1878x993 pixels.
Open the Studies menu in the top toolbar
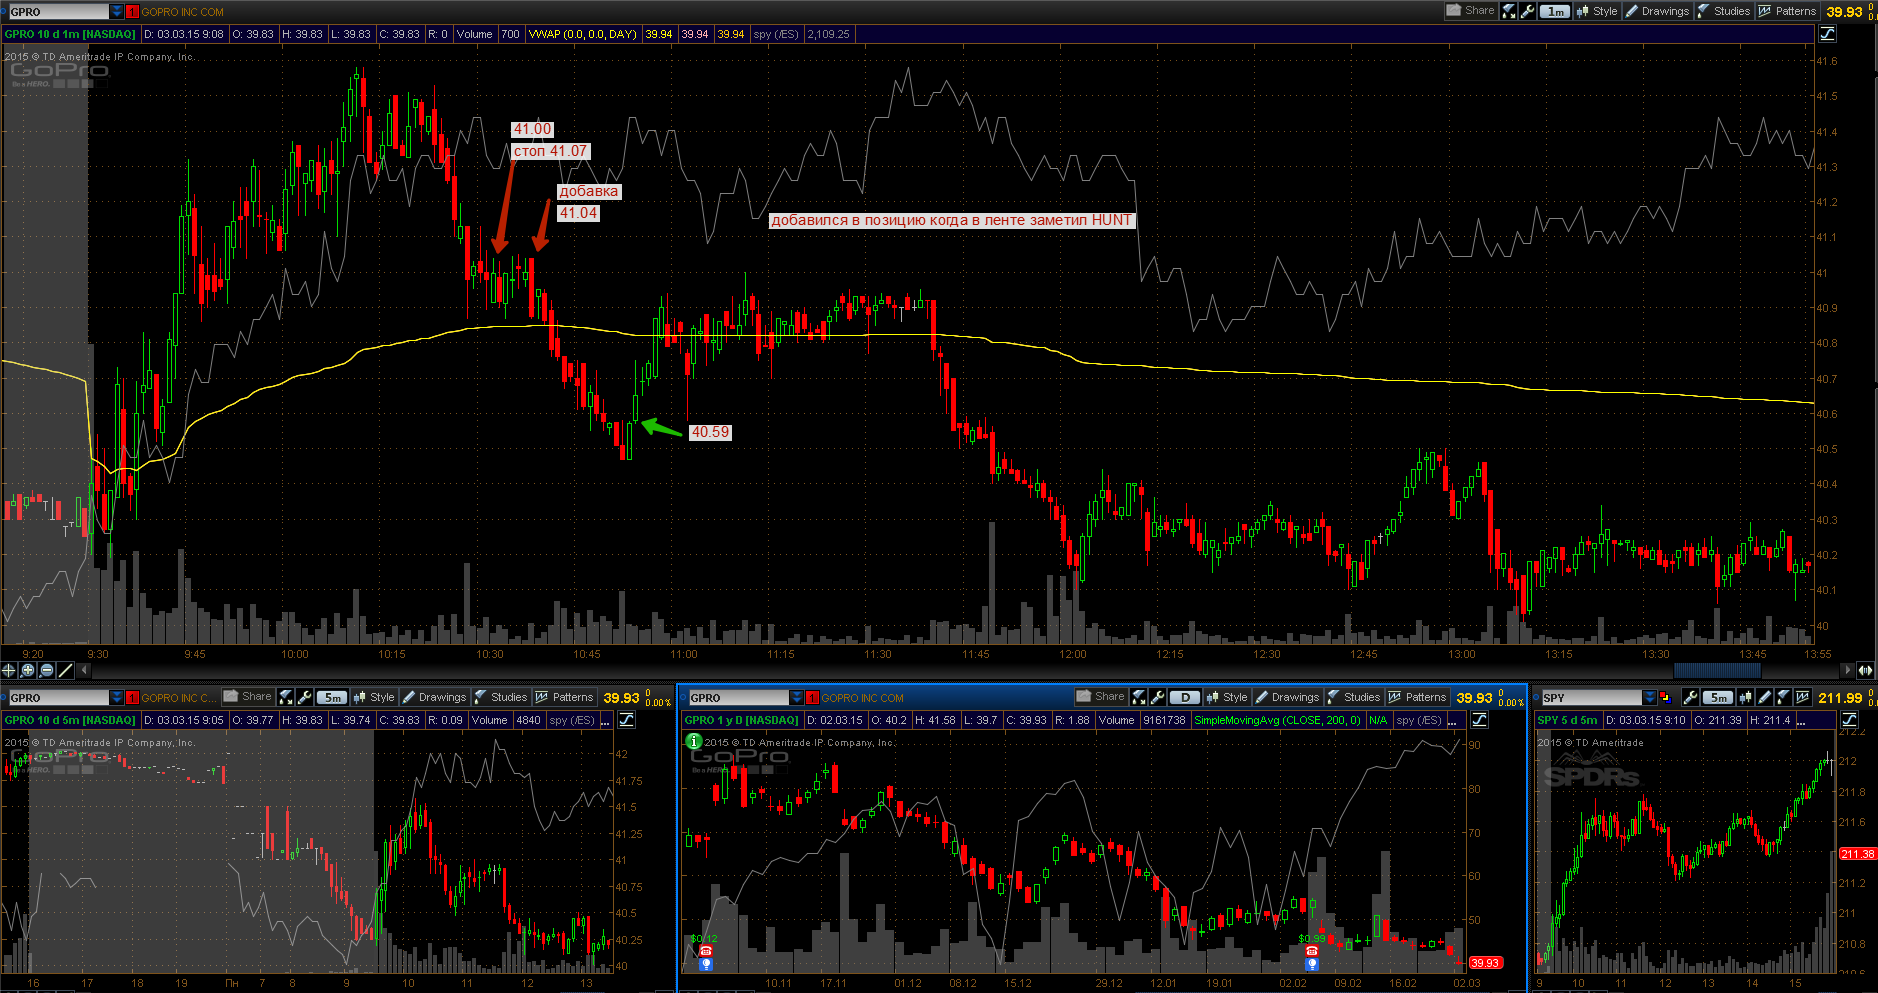(1724, 11)
